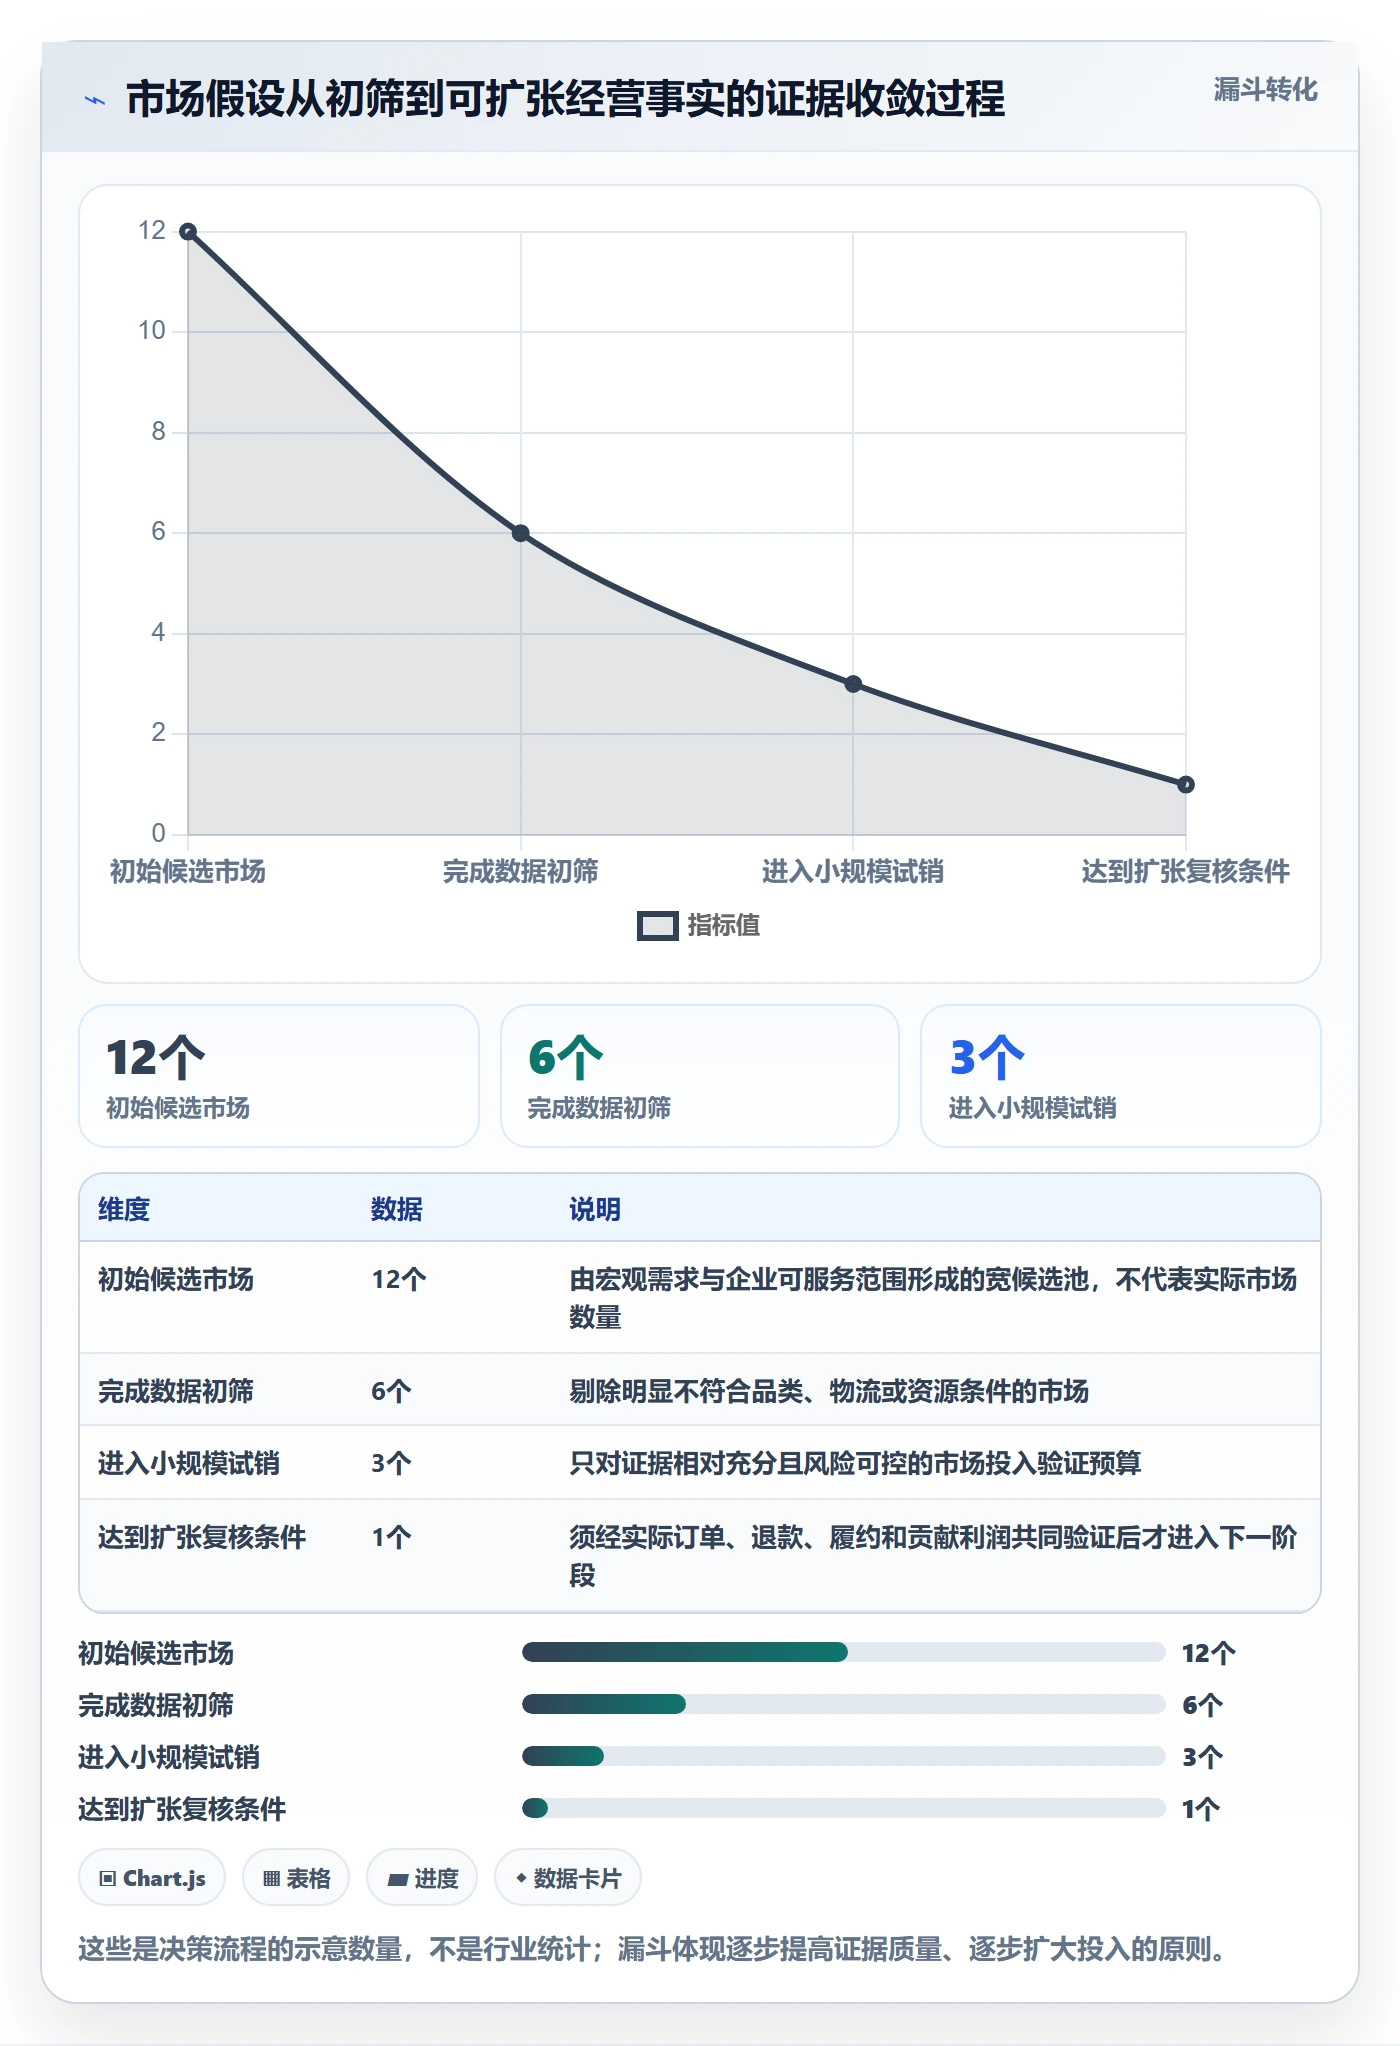This screenshot has width=1400, height=2046.
Task: Click the 进度 chip
Action: pos(422,1878)
